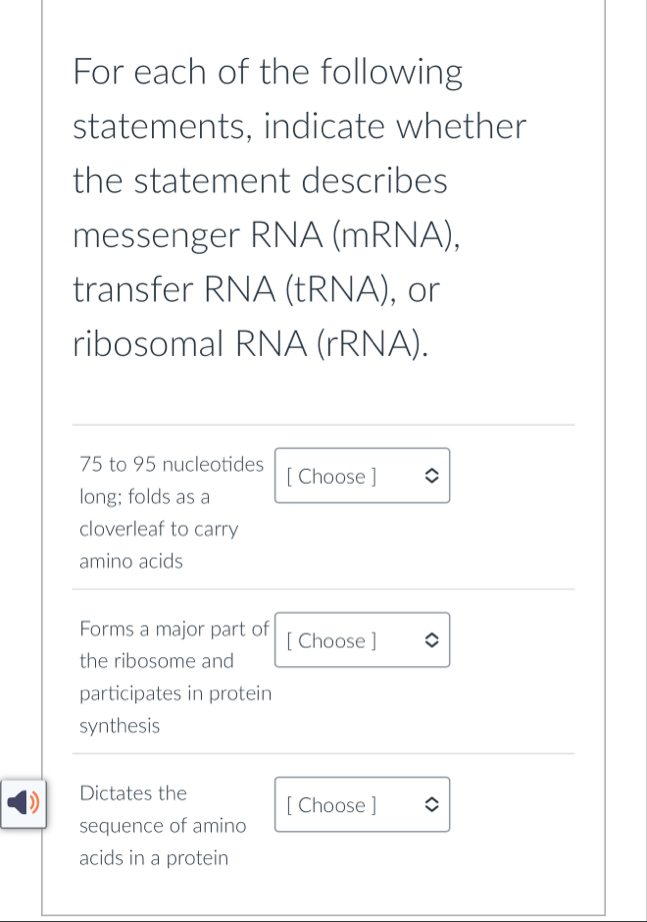Screen dimensions: 647x922
Task: Click the line "statements, indicate whether"
Action: coord(299,127)
